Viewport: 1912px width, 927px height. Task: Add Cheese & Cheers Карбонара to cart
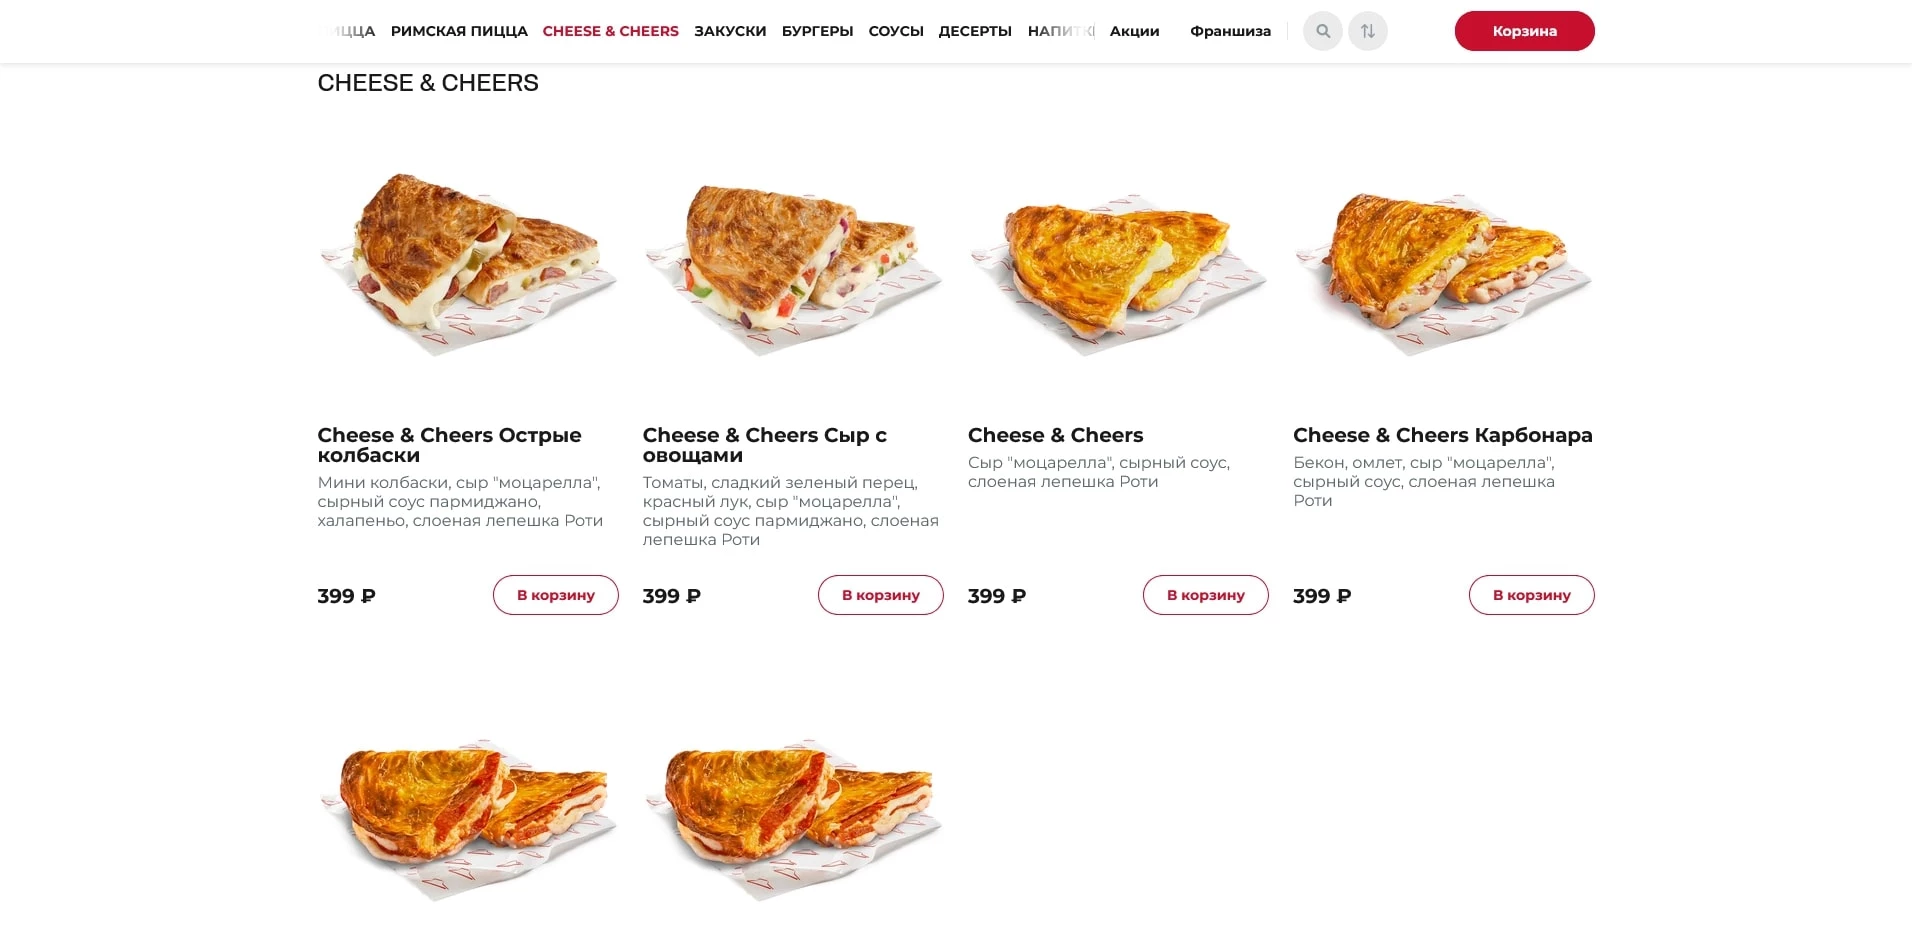click(1531, 595)
